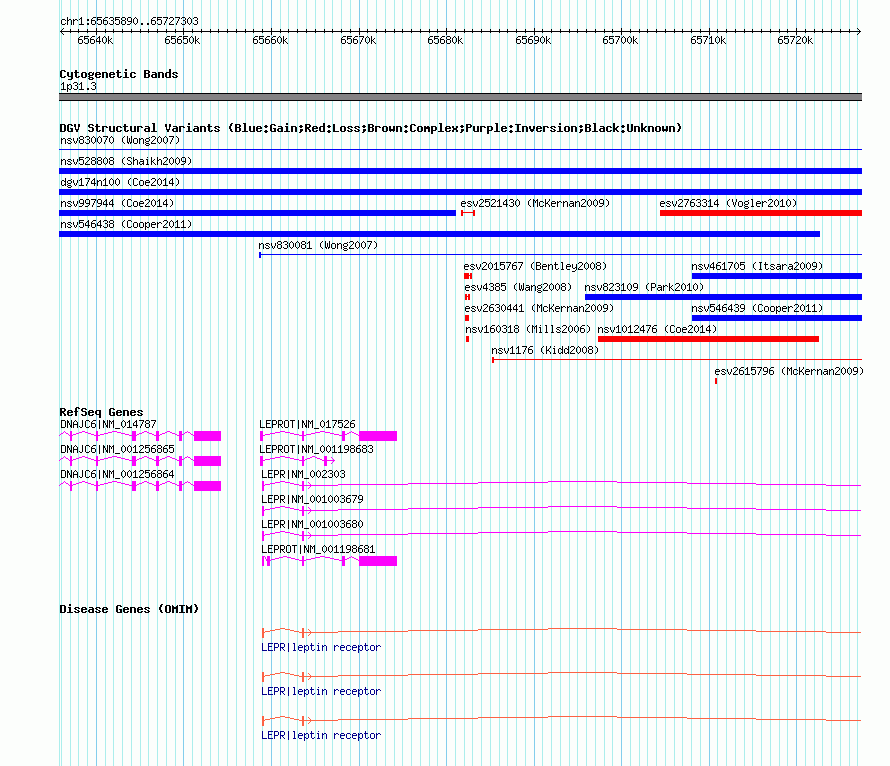Image resolution: width=890 pixels, height=766 pixels.
Task: Open the nsv830081 (Wong2007) variant label
Action: tap(318, 245)
